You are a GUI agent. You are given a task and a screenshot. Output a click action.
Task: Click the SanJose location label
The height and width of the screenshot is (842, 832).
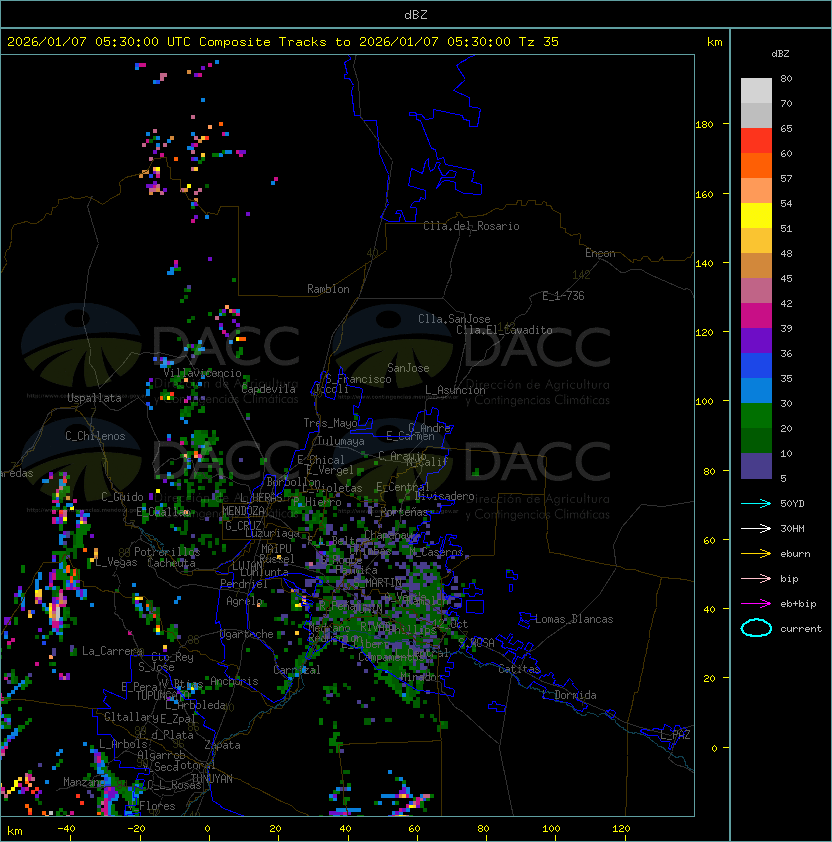click(408, 368)
